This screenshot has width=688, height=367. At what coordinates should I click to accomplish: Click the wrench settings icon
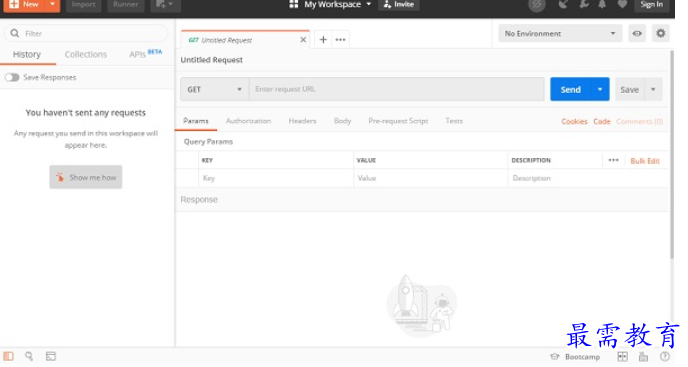click(583, 4)
